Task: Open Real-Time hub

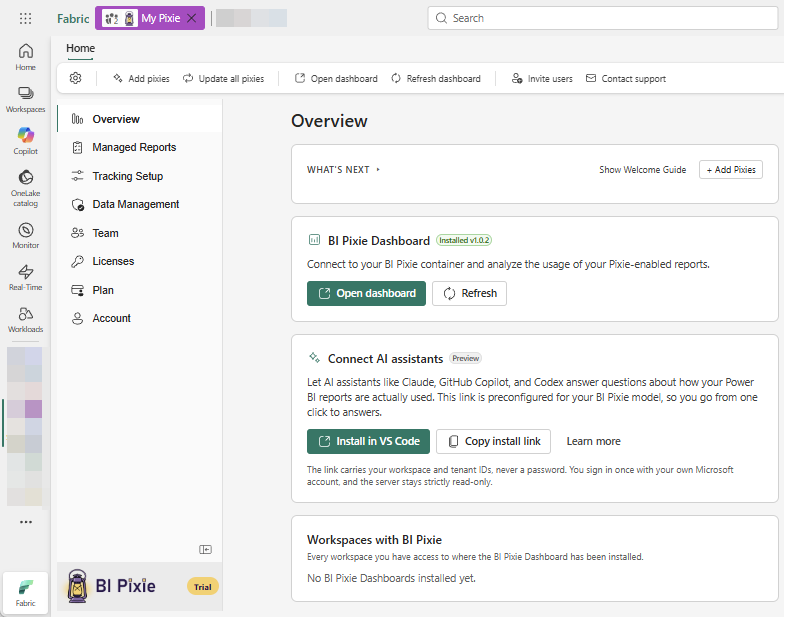Action: (25, 278)
